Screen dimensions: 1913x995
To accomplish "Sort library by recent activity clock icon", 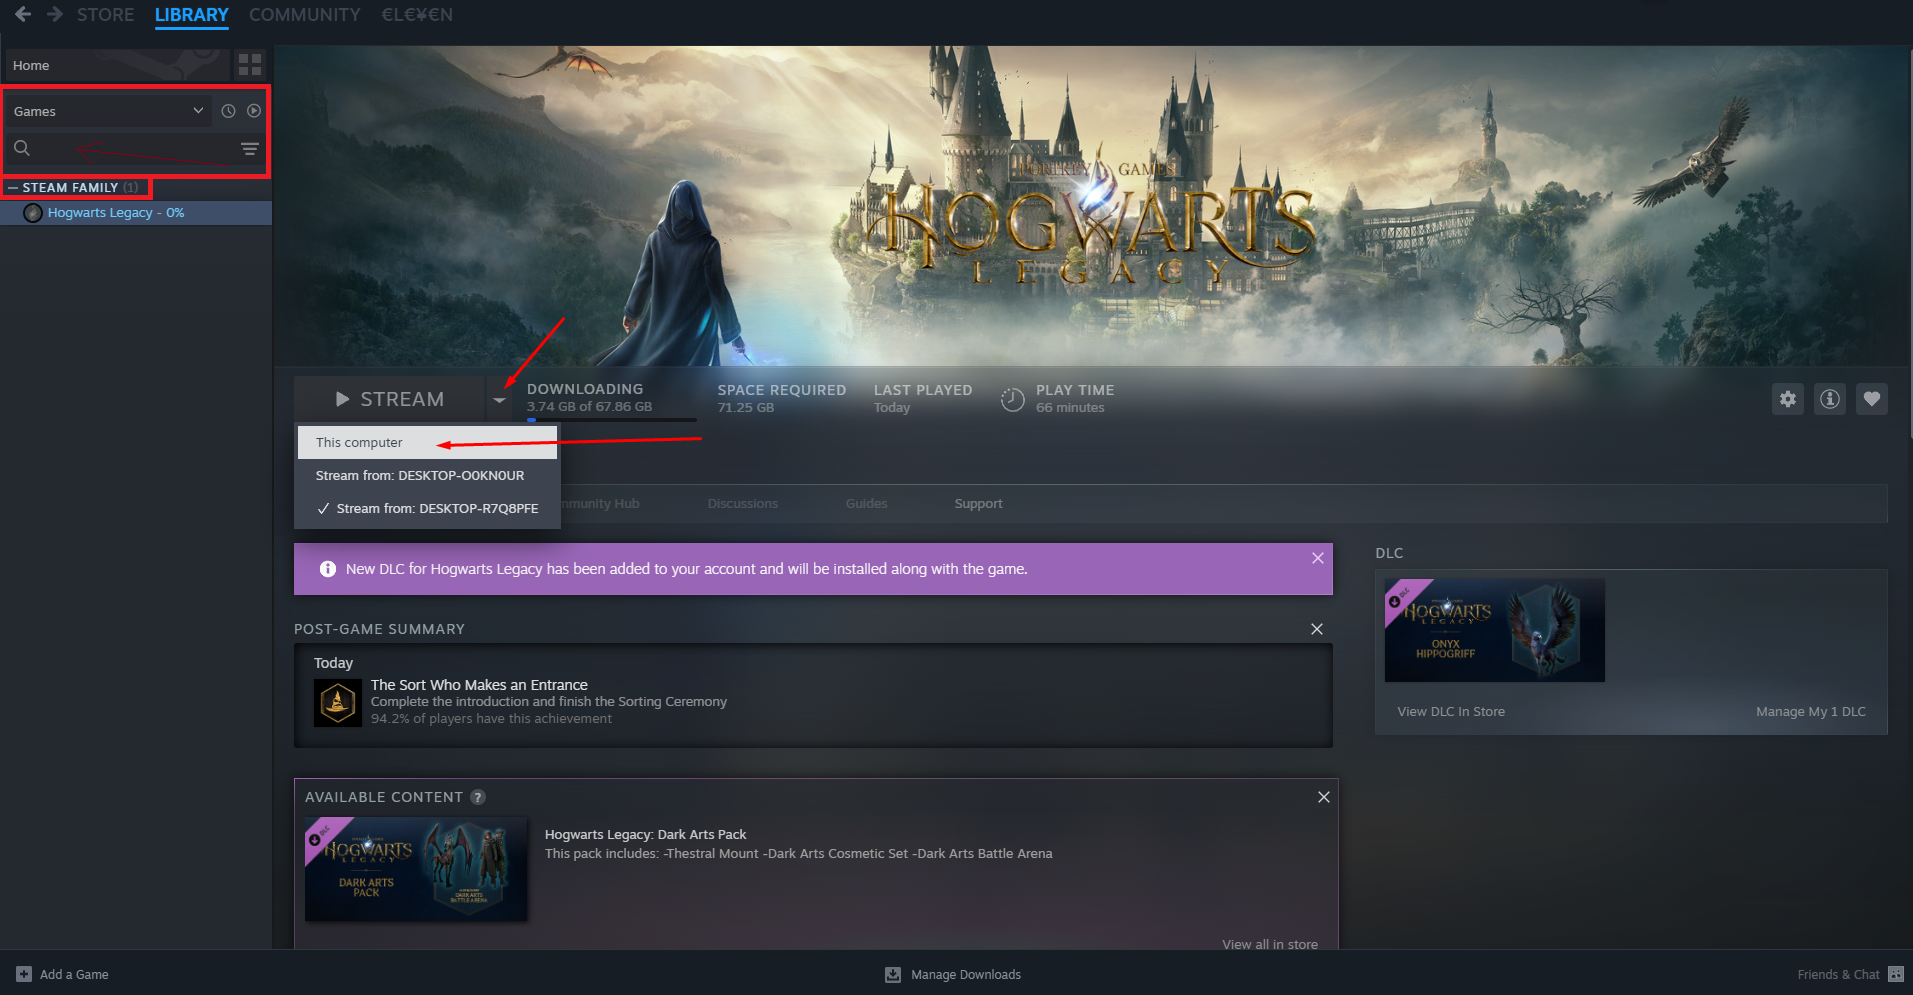I will (228, 111).
